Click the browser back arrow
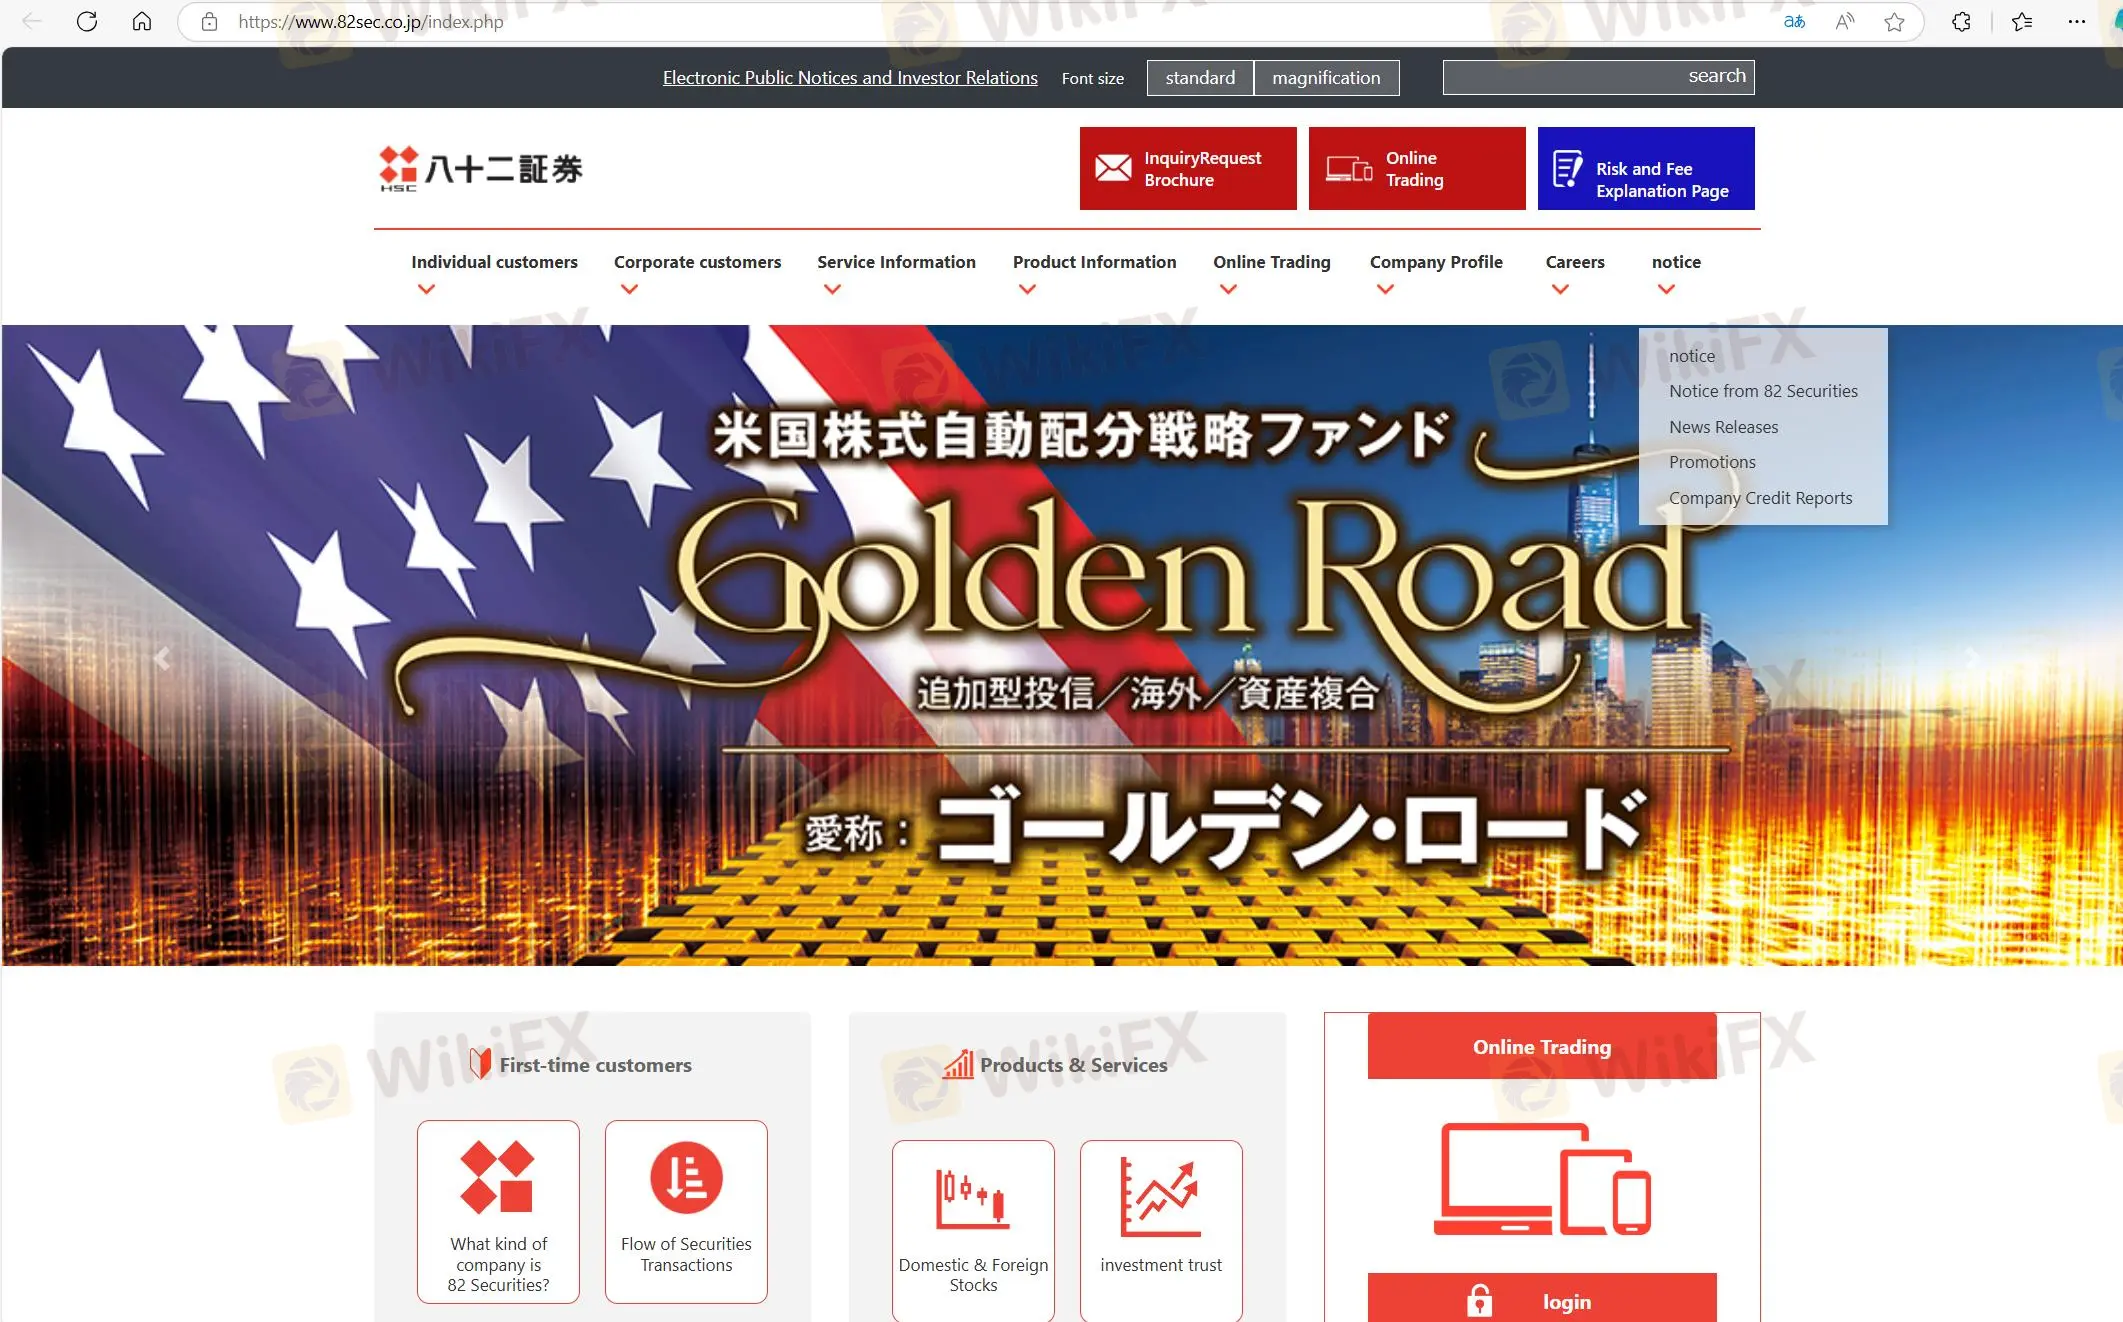This screenshot has width=2123, height=1322. (x=32, y=21)
